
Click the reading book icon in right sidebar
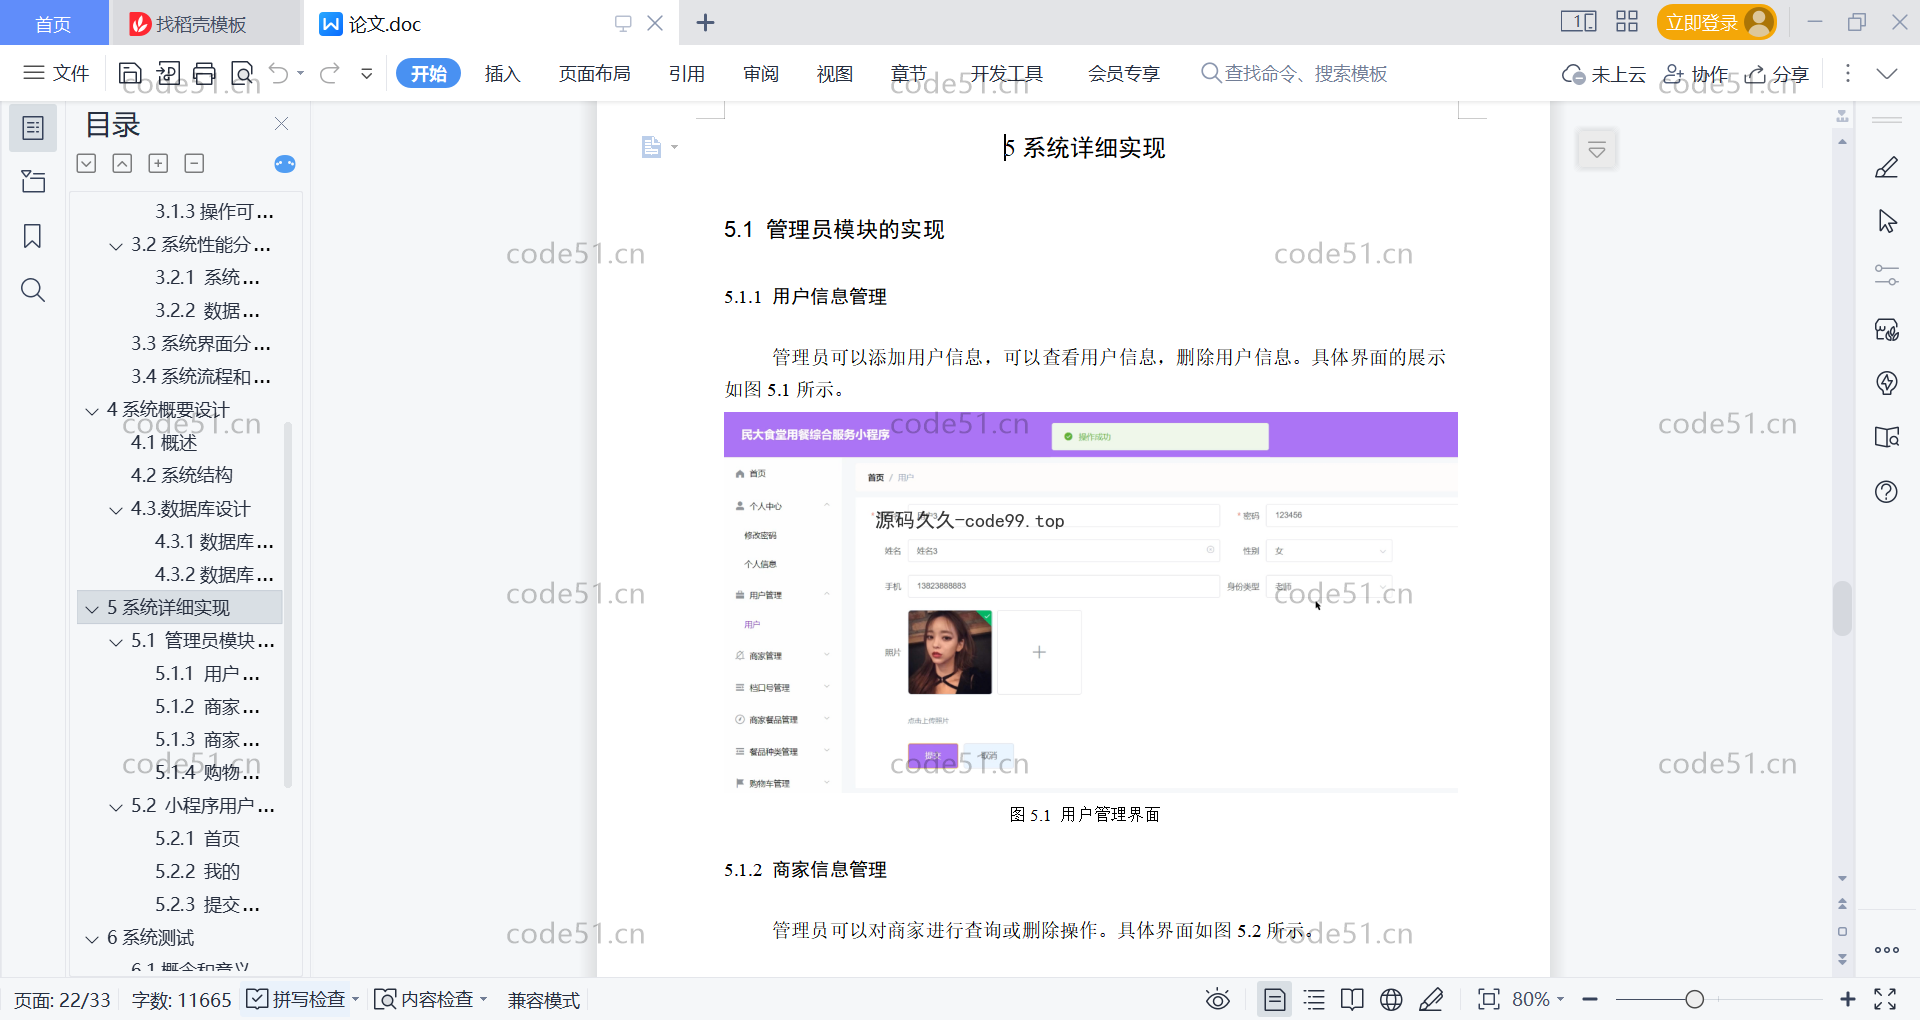1887,437
